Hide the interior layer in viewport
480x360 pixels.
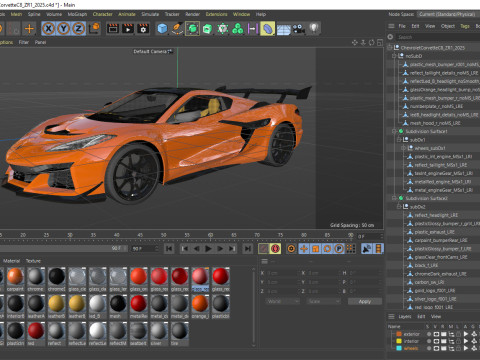tap(436, 341)
